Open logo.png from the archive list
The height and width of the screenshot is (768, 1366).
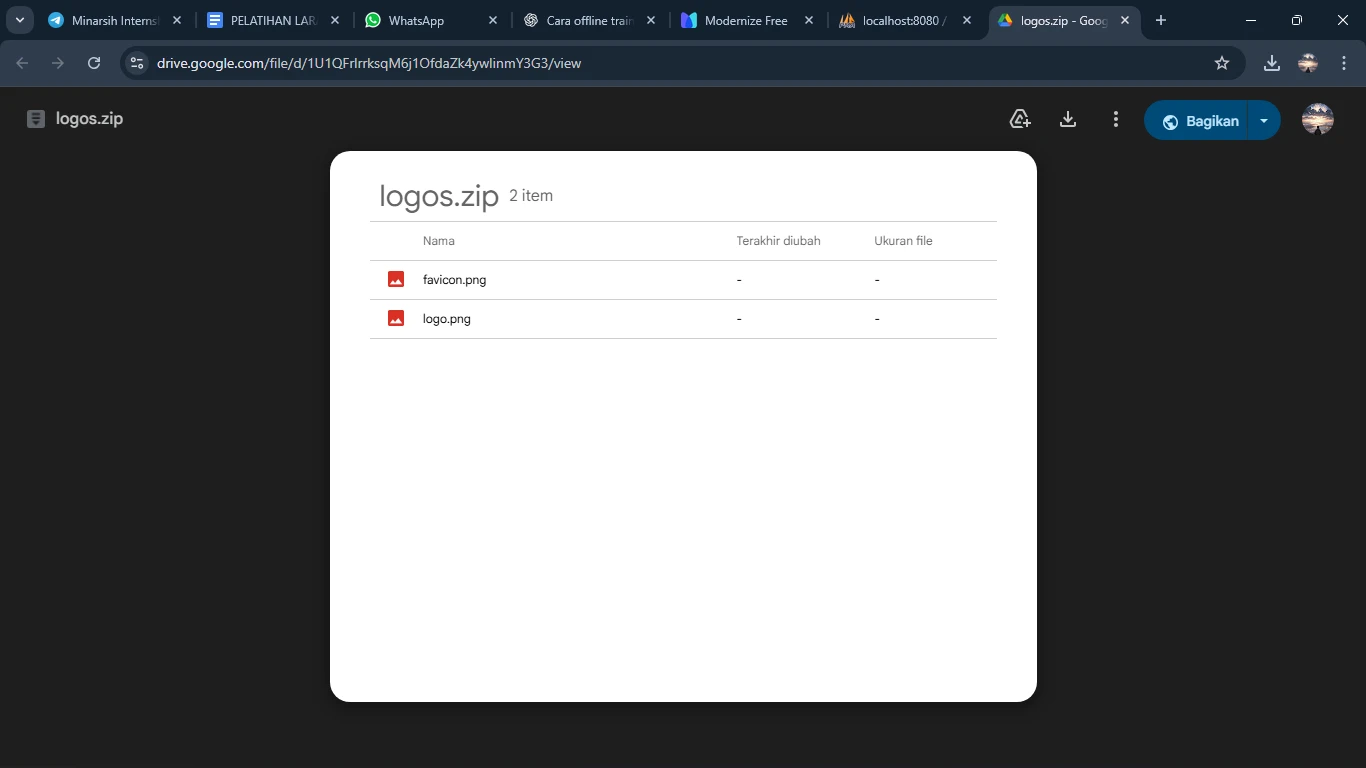[446, 319]
